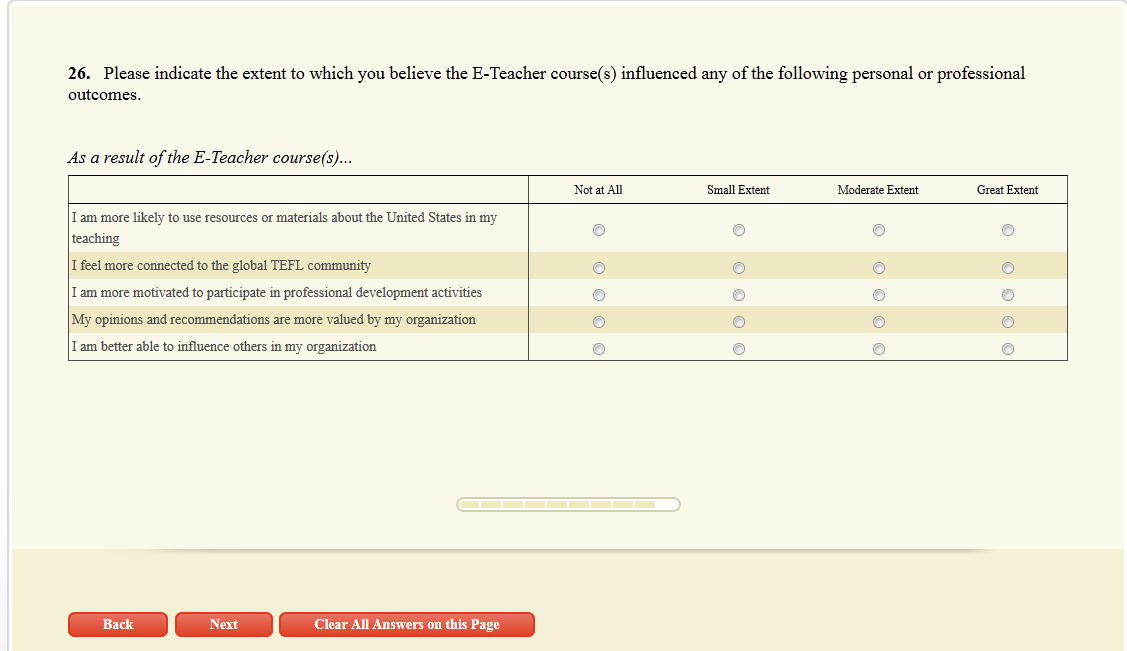Image resolution: width=1127 pixels, height=651 pixels.
Task: Choose 'Not at All' for influence others row
Action: tap(599, 349)
